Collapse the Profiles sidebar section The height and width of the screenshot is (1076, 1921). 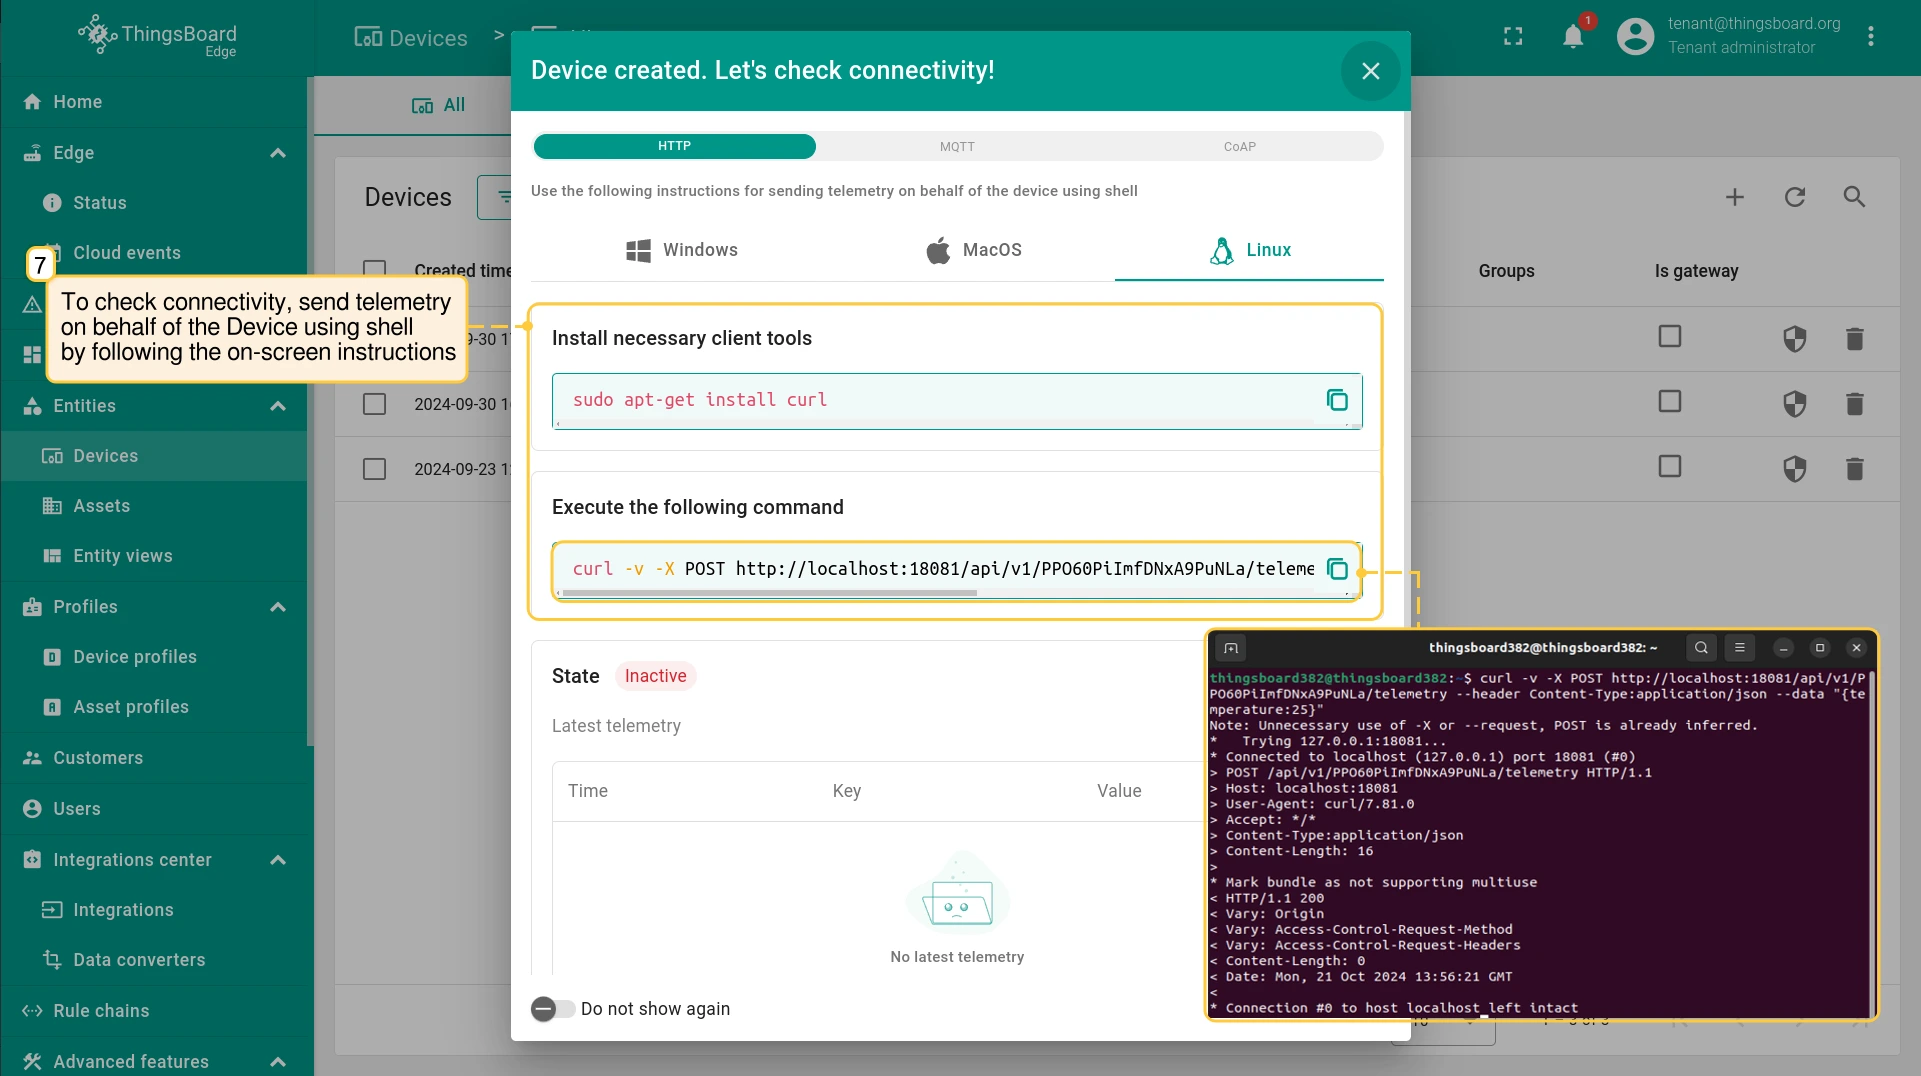tap(278, 607)
